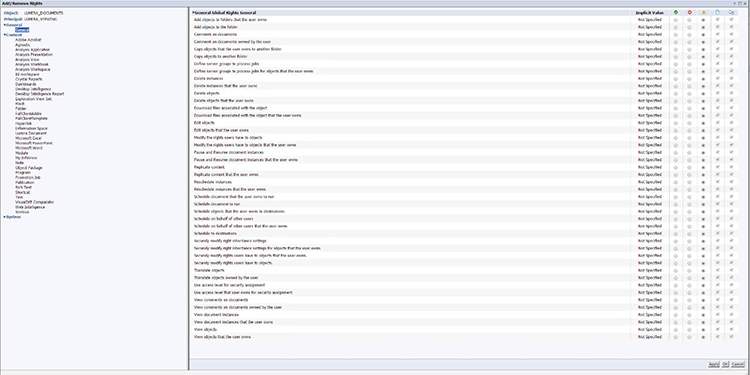The height and width of the screenshot is (375, 750).
Task: Select Web Intelligence in the Content tree
Action: [30, 207]
